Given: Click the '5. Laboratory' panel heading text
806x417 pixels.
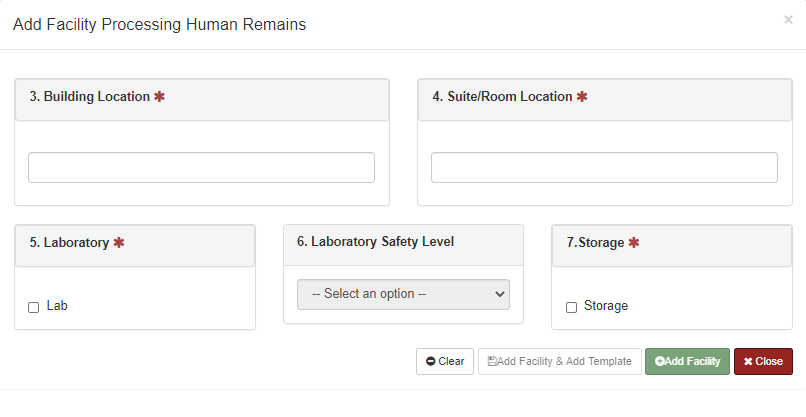Looking at the screenshot, I should click(69, 242).
